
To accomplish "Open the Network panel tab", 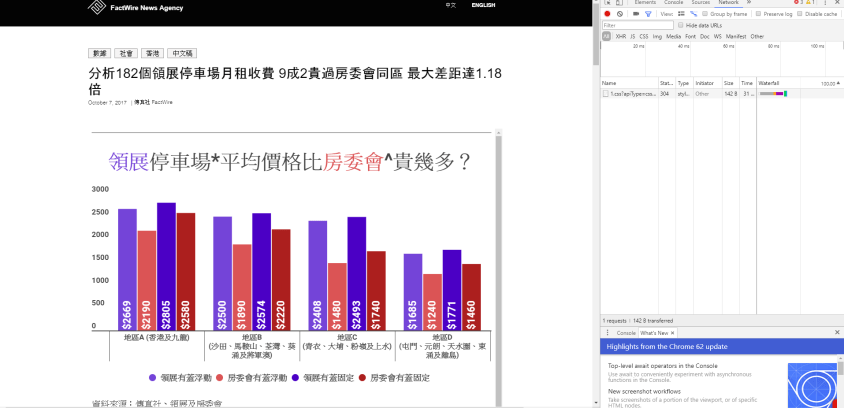I will (x=727, y=3).
